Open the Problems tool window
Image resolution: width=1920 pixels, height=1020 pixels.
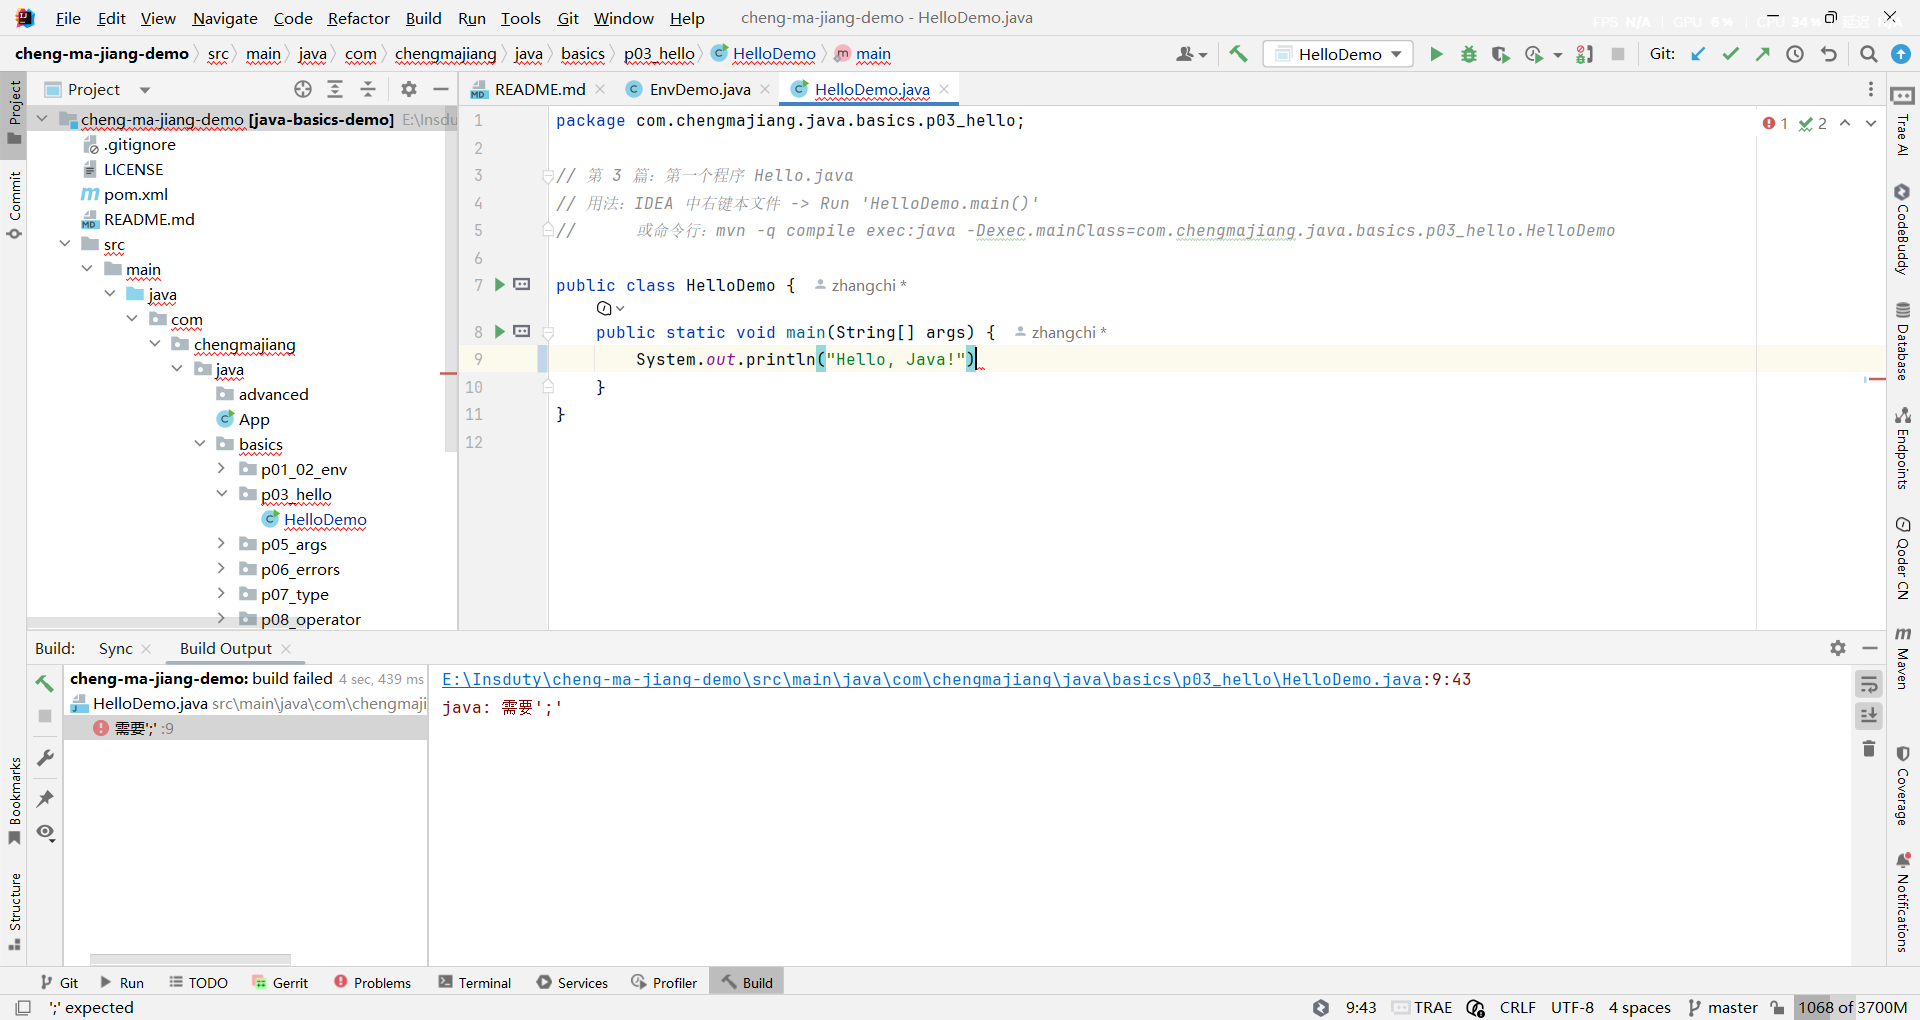click(x=372, y=982)
